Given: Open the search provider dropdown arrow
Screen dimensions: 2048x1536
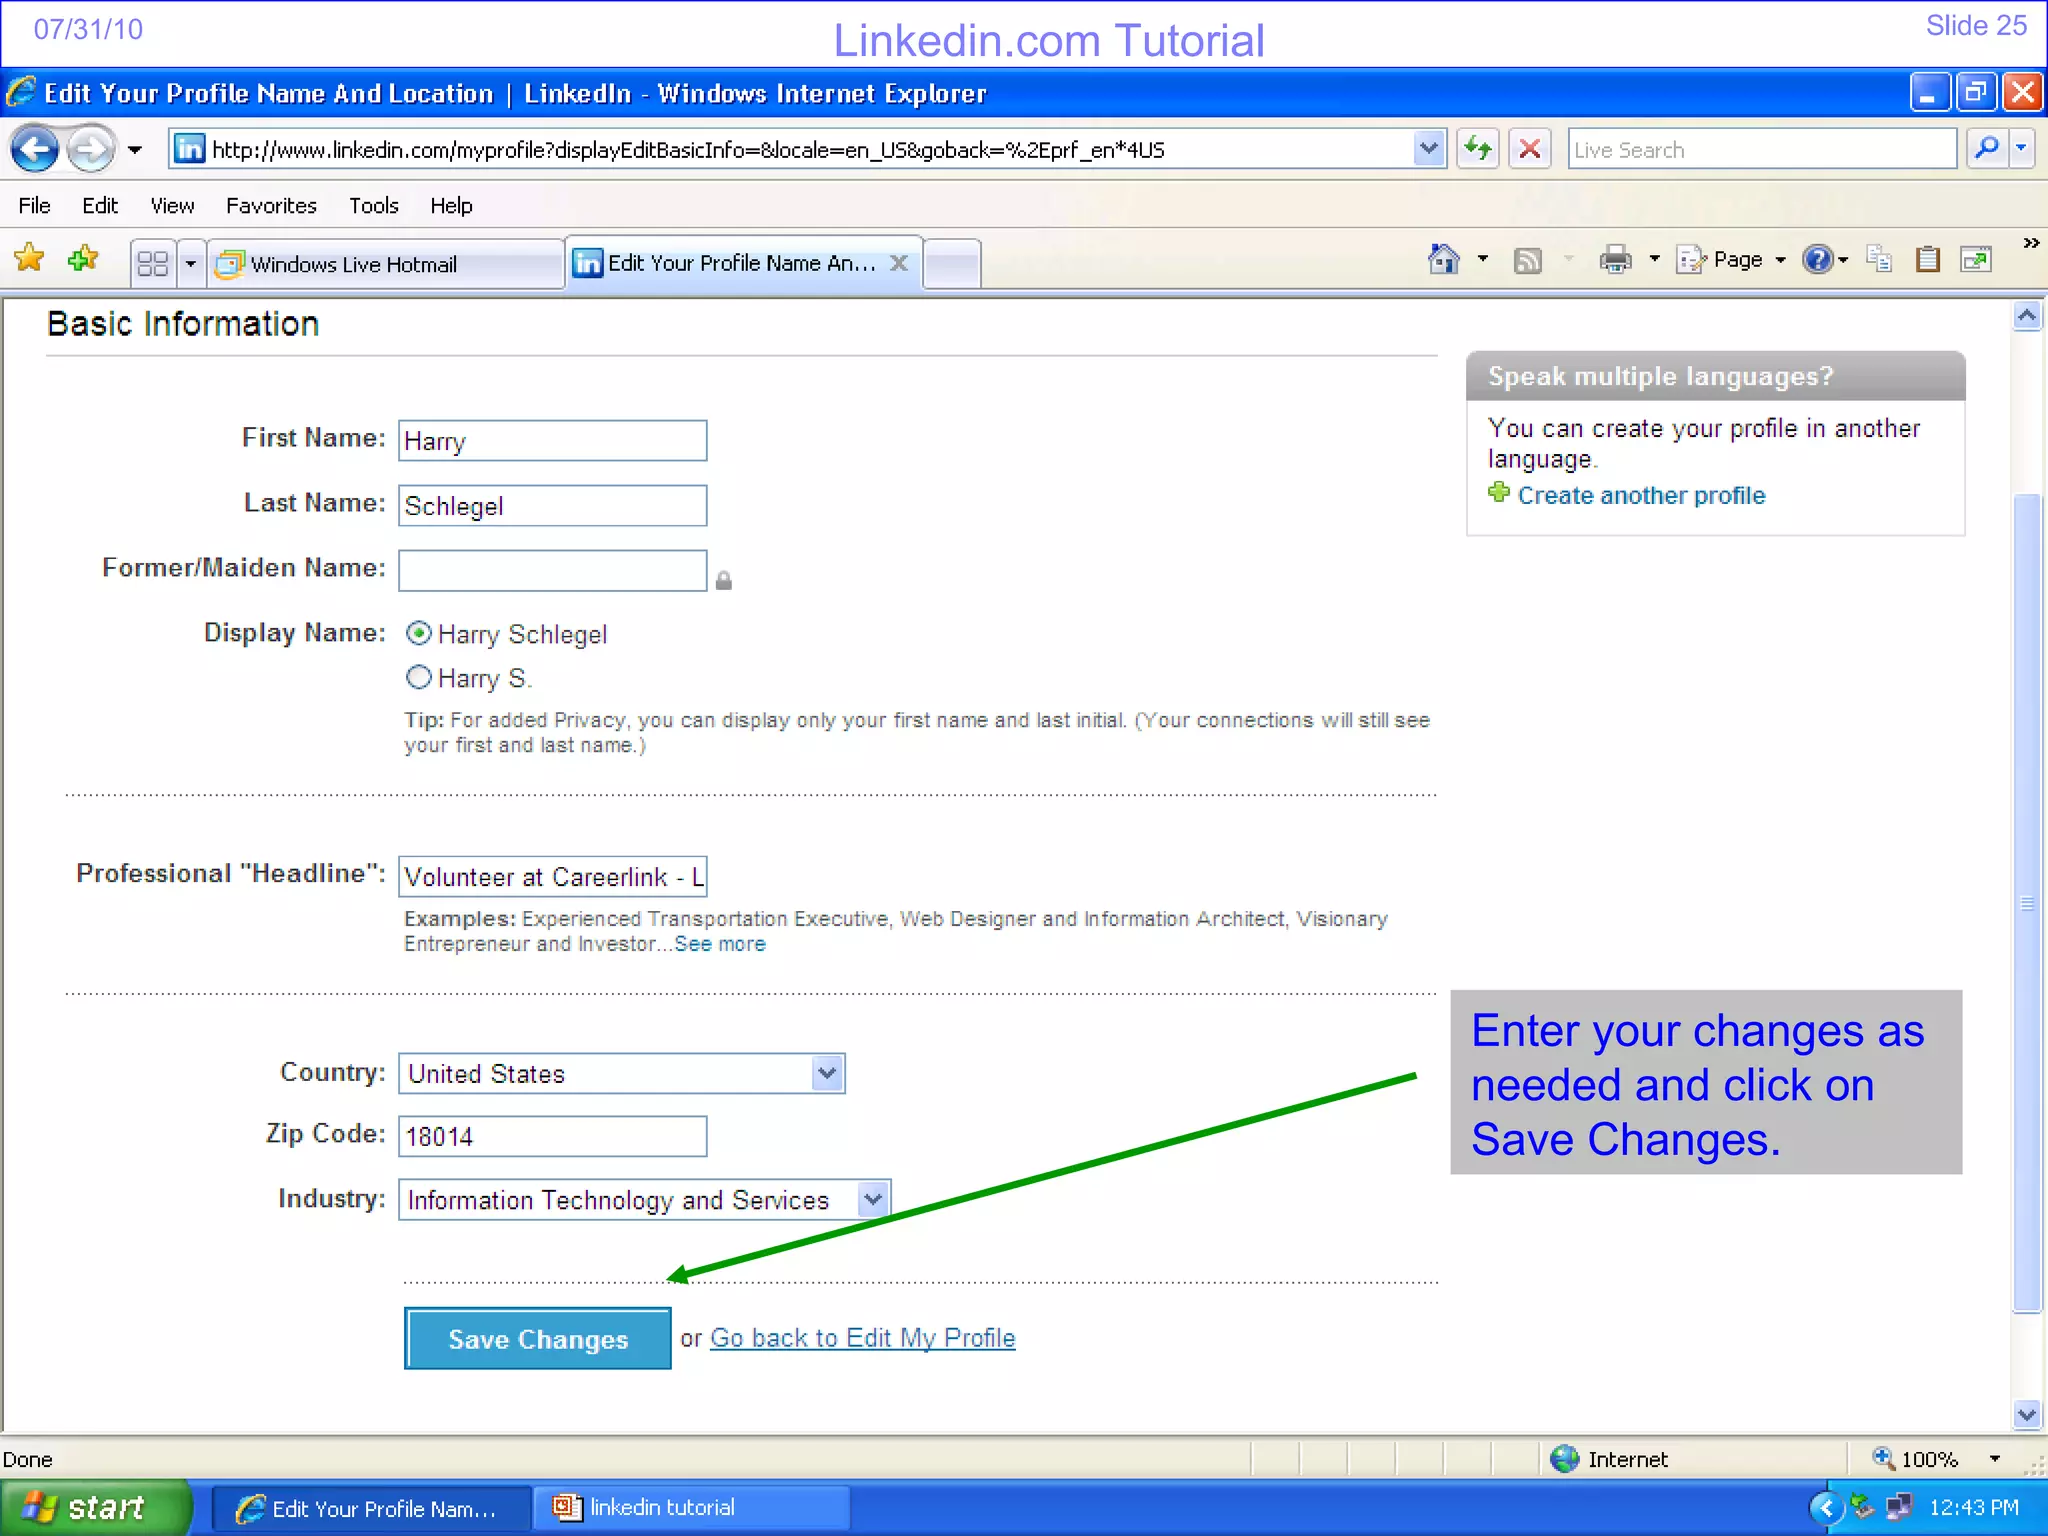Looking at the screenshot, I should click(2022, 149).
